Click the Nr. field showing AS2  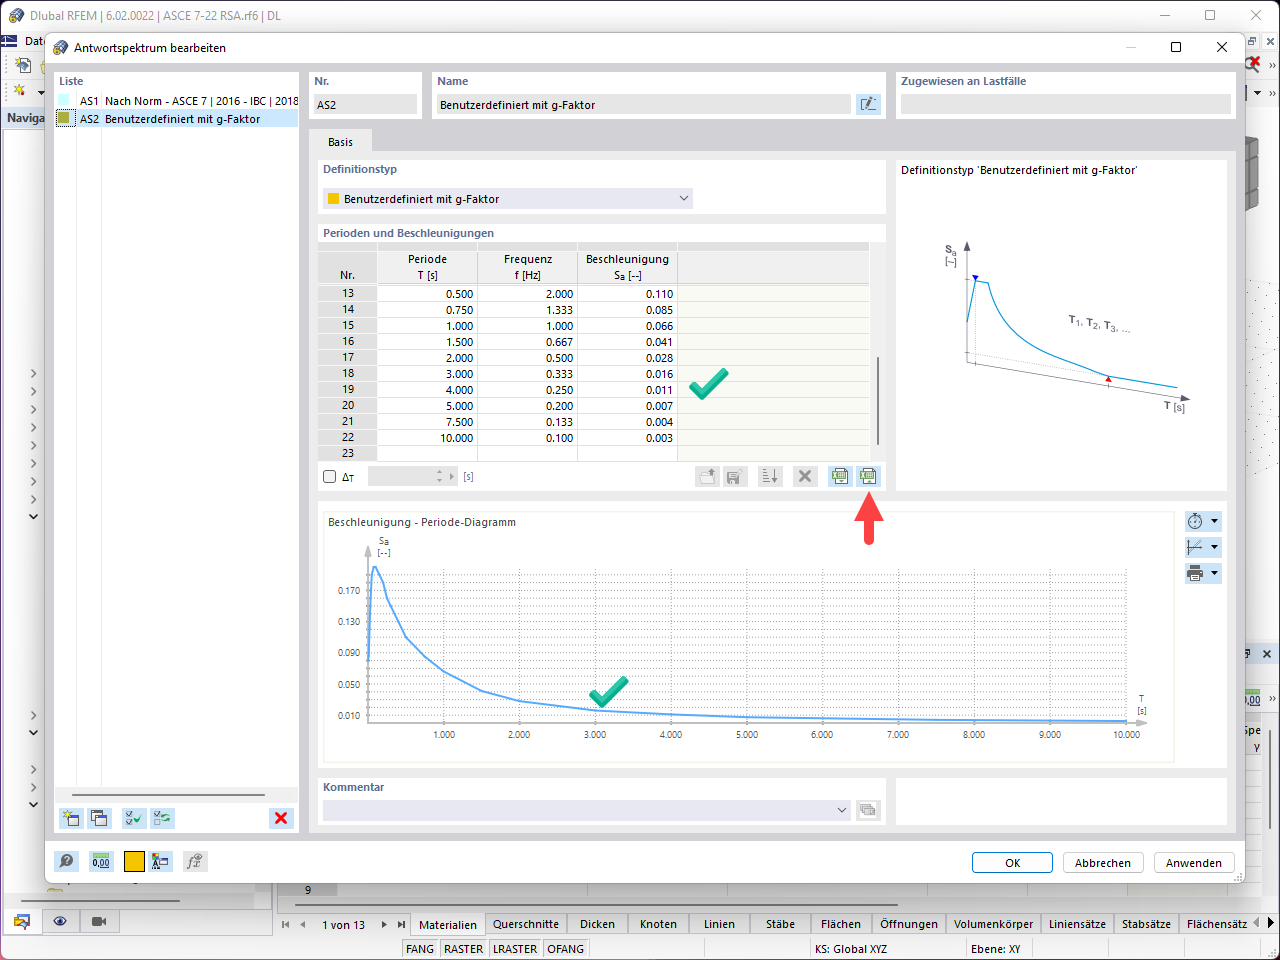click(365, 104)
